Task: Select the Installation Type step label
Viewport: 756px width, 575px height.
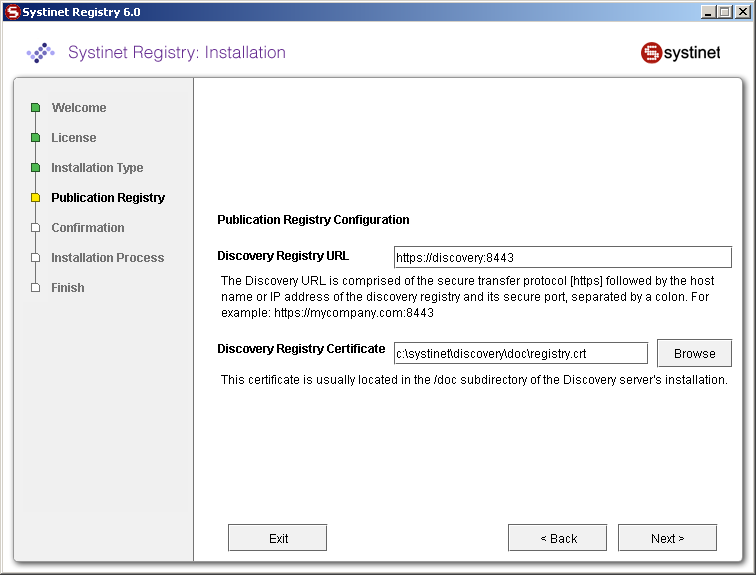Action: click(97, 168)
